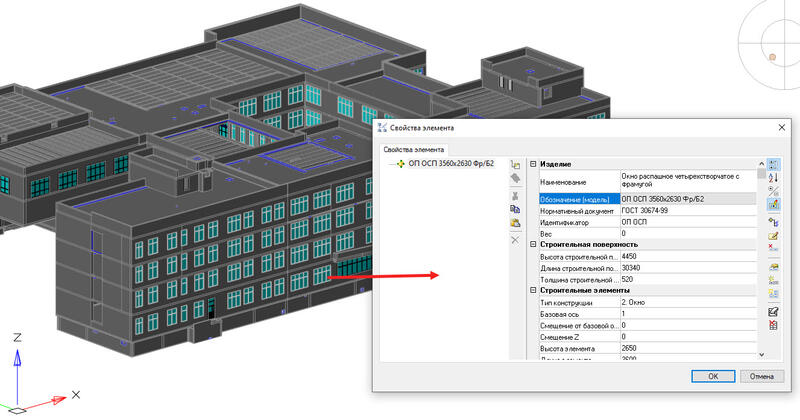Close the Свойства элемента dialog

(780, 127)
